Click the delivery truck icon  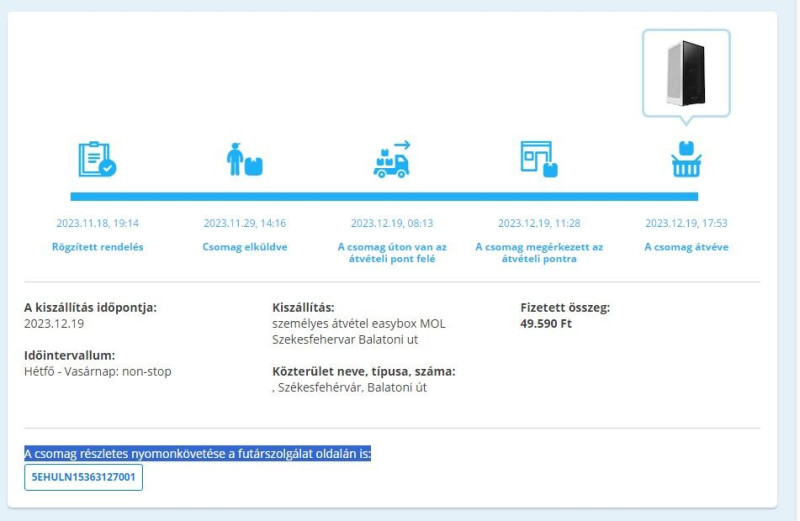click(391, 159)
